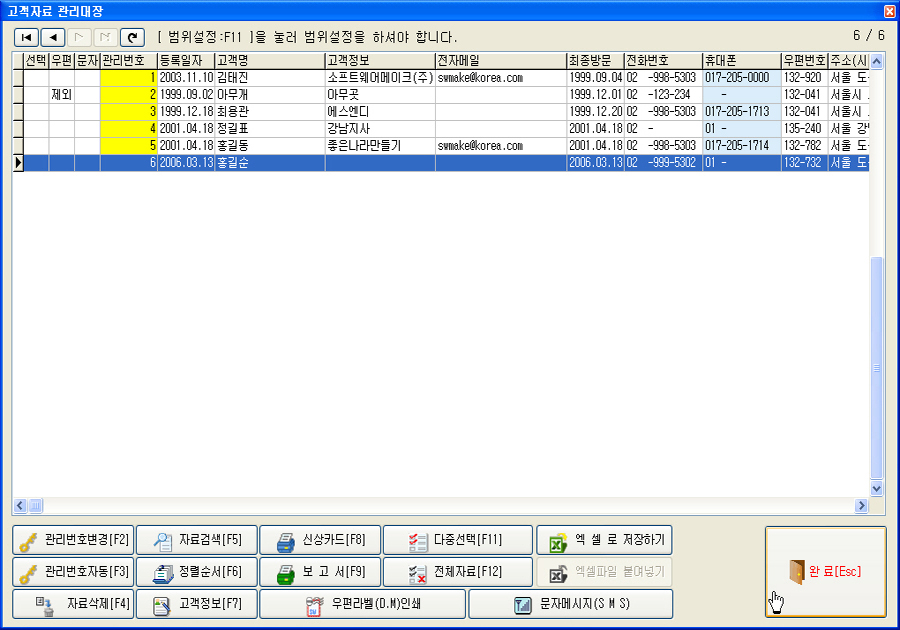The height and width of the screenshot is (630, 900).
Task: Click the blue printer icon of 신상카드[F8]
Action: [286, 541]
